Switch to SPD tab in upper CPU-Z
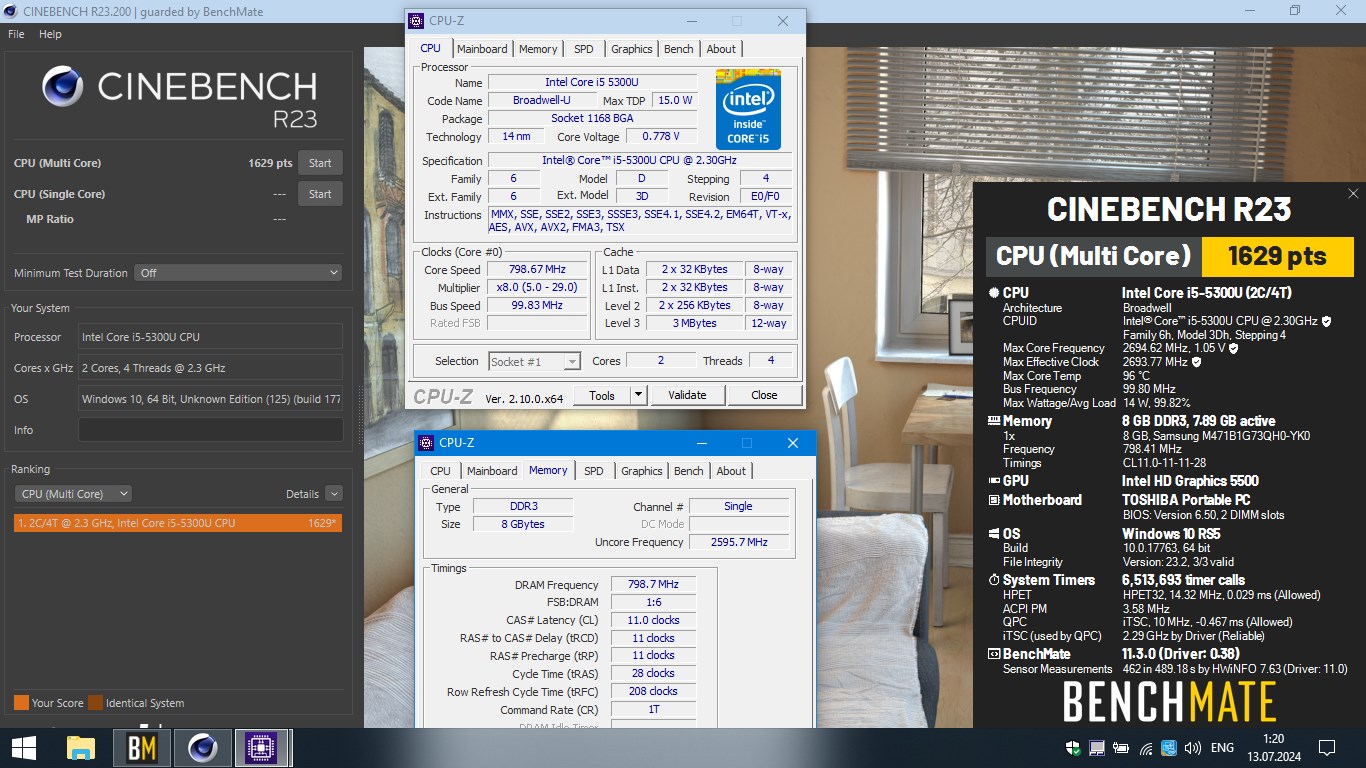 pyautogui.click(x=584, y=49)
